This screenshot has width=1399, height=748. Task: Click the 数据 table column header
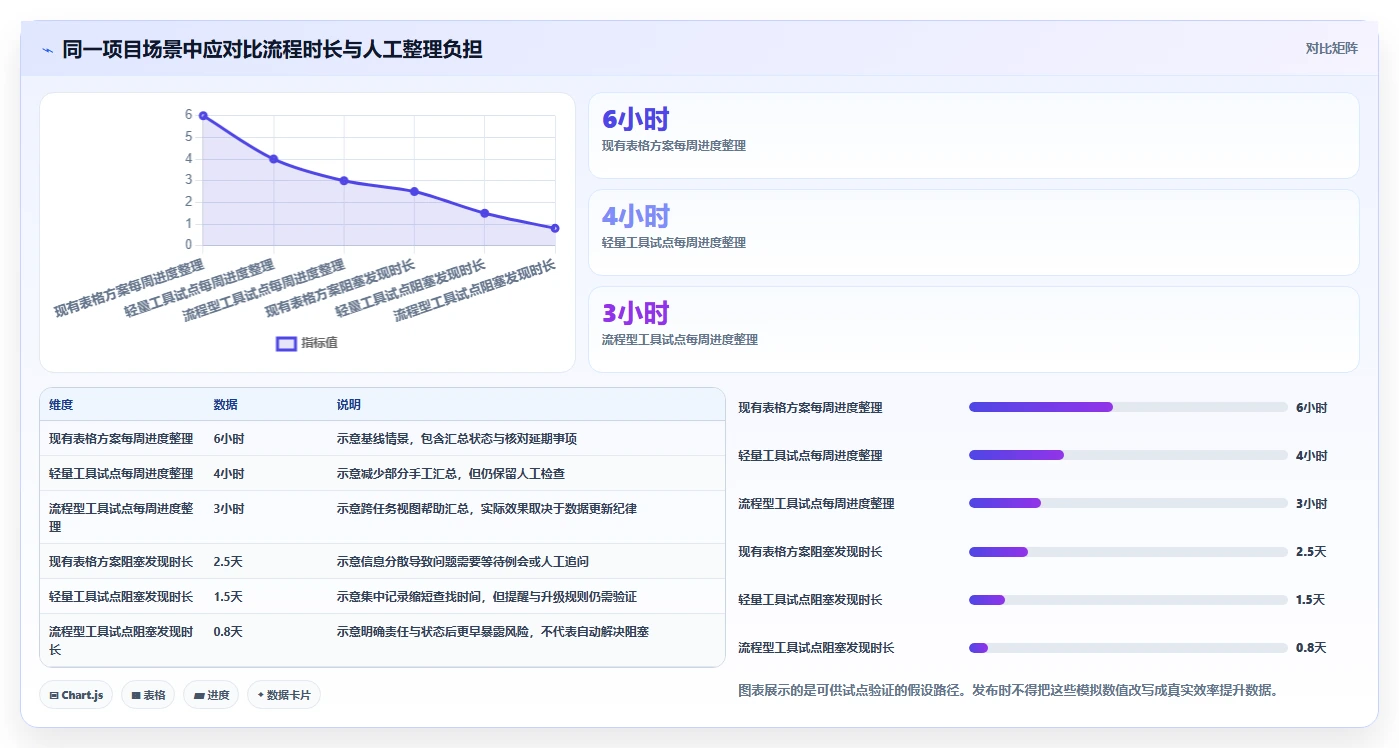(x=225, y=405)
